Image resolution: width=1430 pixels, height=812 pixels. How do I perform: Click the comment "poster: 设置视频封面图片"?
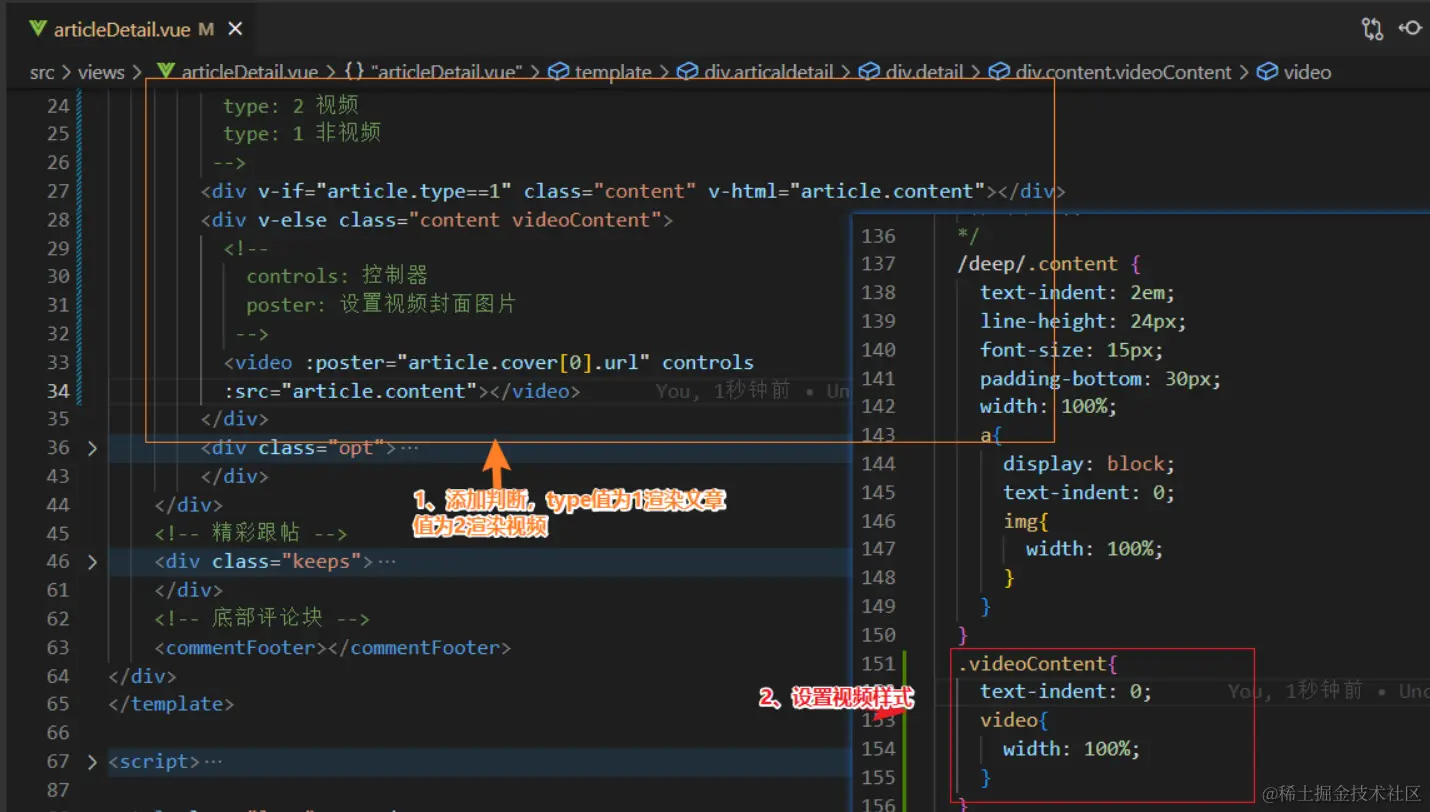pyautogui.click(x=381, y=304)
